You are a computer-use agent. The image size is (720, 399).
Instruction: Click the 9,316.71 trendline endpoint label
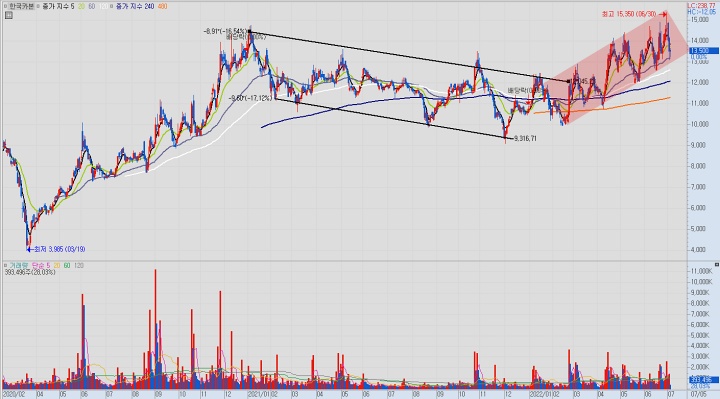525,138
